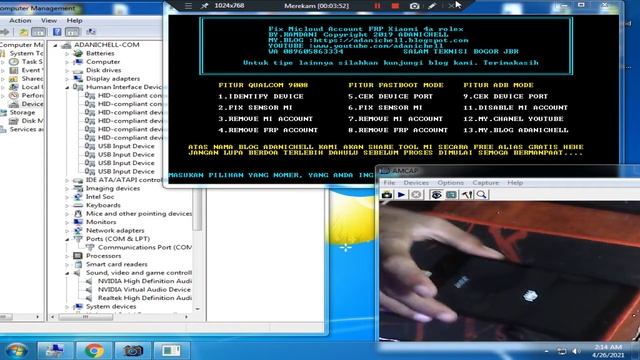Screen dimensions: 640x360
Task: Expand the Display adapters category
Action: [x=67, y=79]
